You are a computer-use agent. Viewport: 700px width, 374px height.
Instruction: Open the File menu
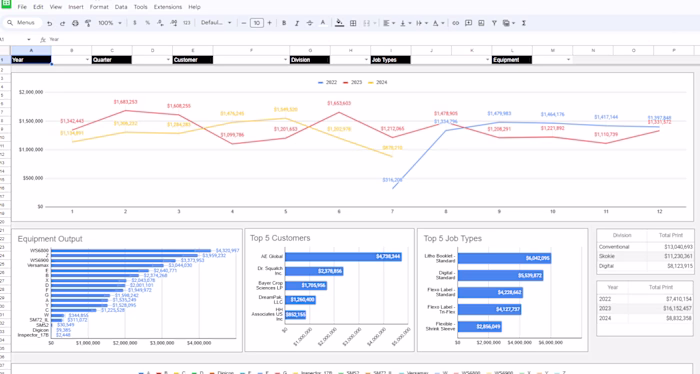click(22, 7)
